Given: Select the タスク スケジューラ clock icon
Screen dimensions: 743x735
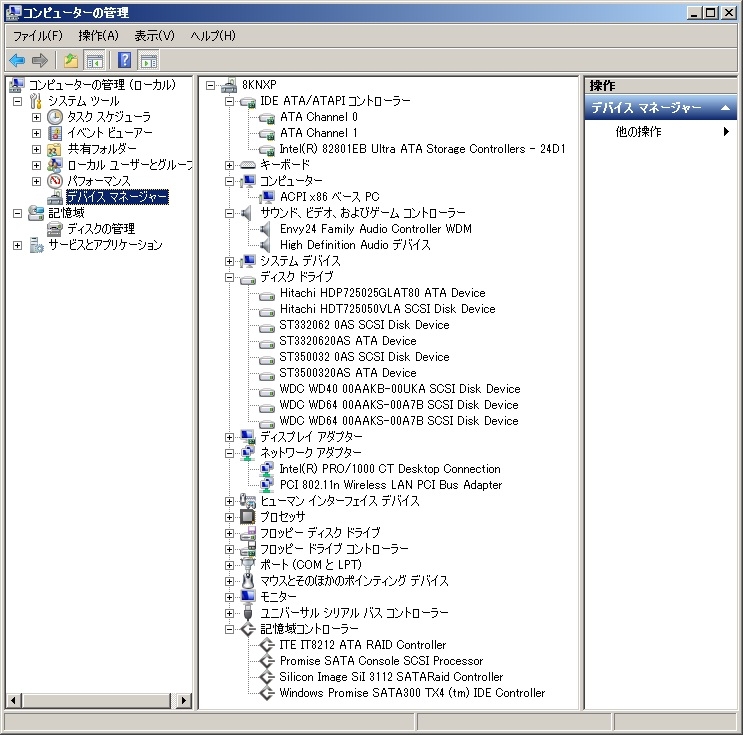Looking at the screenshot, I should tap(55, 117).
